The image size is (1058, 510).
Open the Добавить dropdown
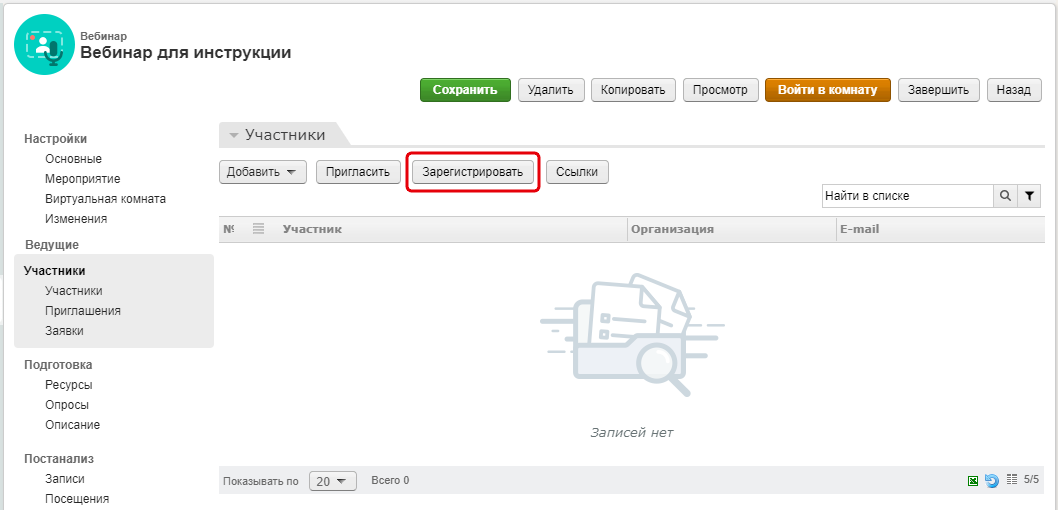[262, 171]
